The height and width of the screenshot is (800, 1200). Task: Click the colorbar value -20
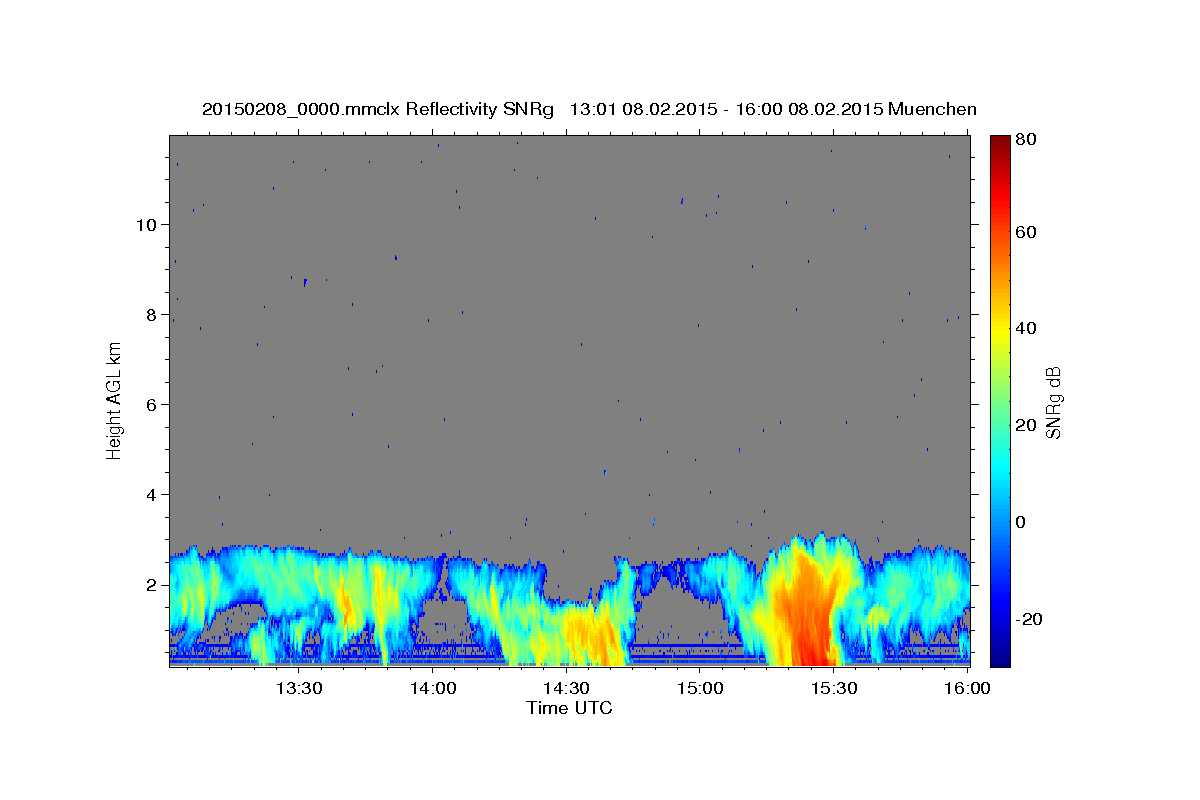pos(1028,620)
